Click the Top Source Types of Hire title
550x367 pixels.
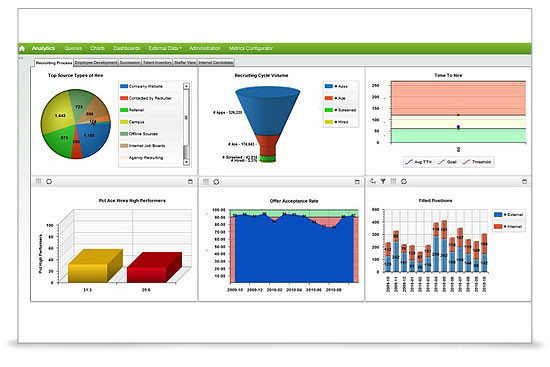[x=75, y=75]
